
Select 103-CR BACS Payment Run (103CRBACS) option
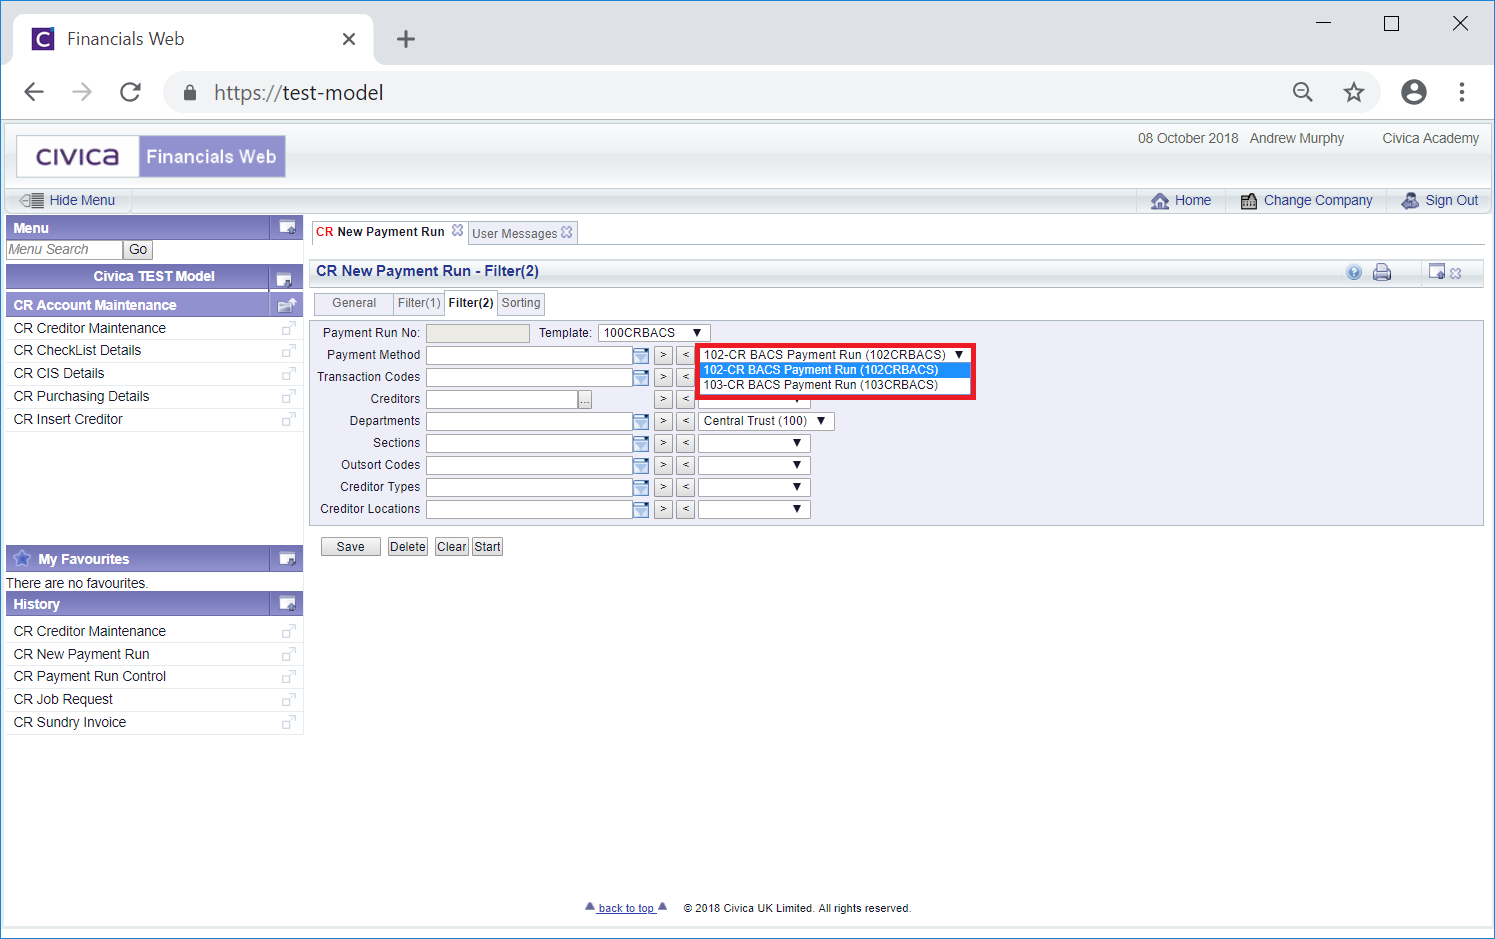pos(835,385)
